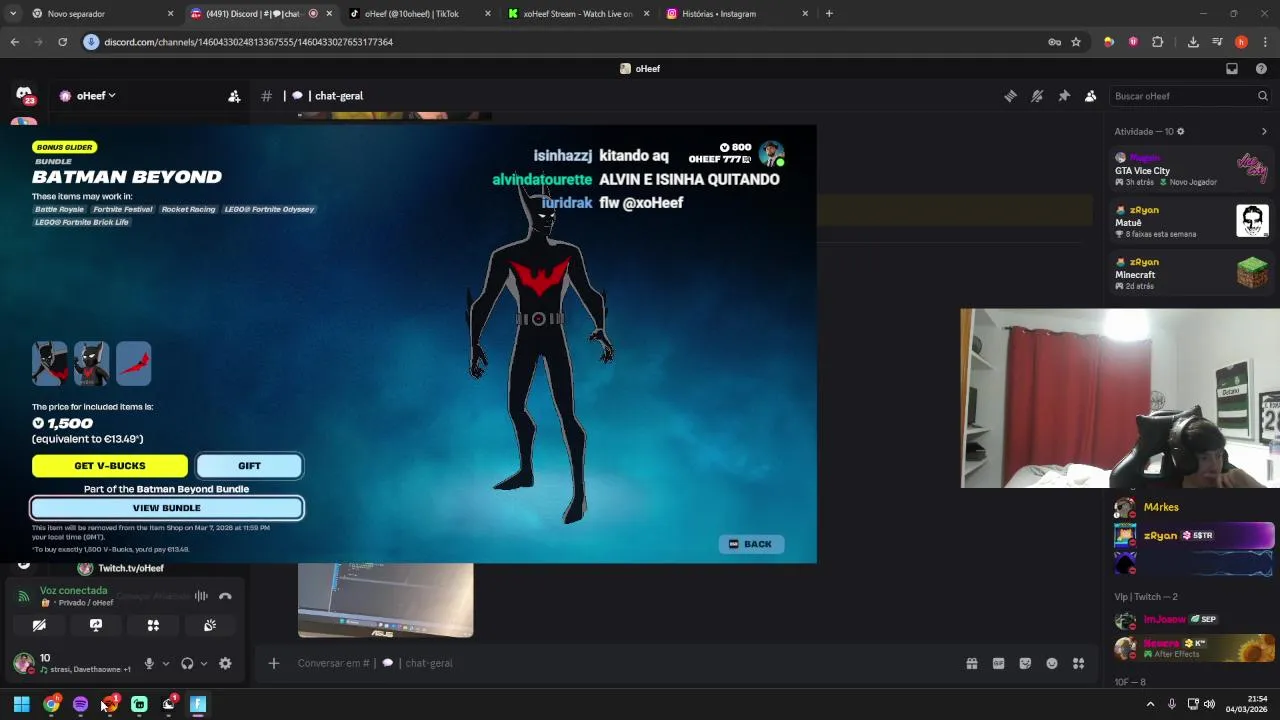Open emoji picker in message bar
Image resolution: width=1280 pixels, height=720 pixels.
pos(1052,663)
